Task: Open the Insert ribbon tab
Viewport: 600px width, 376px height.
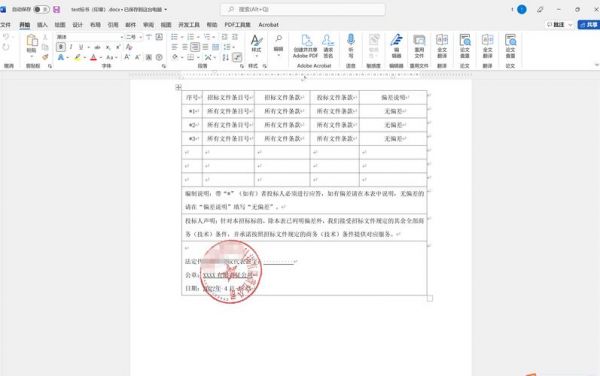Action: click(42, 25)
